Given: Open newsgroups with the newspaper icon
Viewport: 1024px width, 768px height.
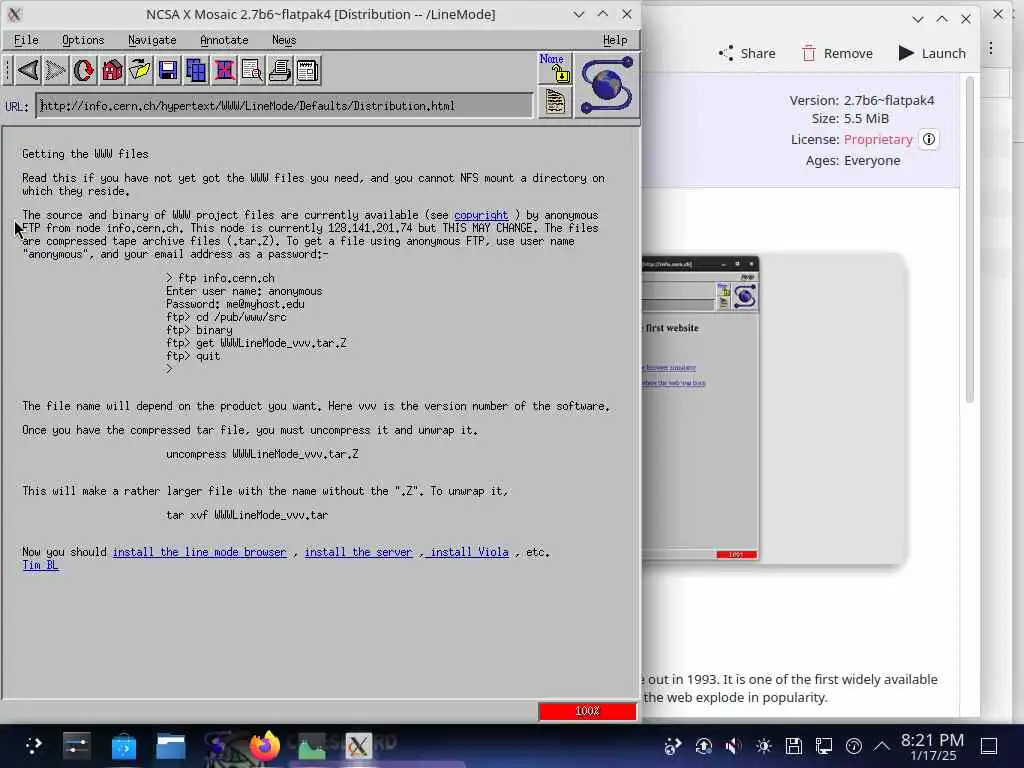Looking at the screenshot, I should pos(308,71).
